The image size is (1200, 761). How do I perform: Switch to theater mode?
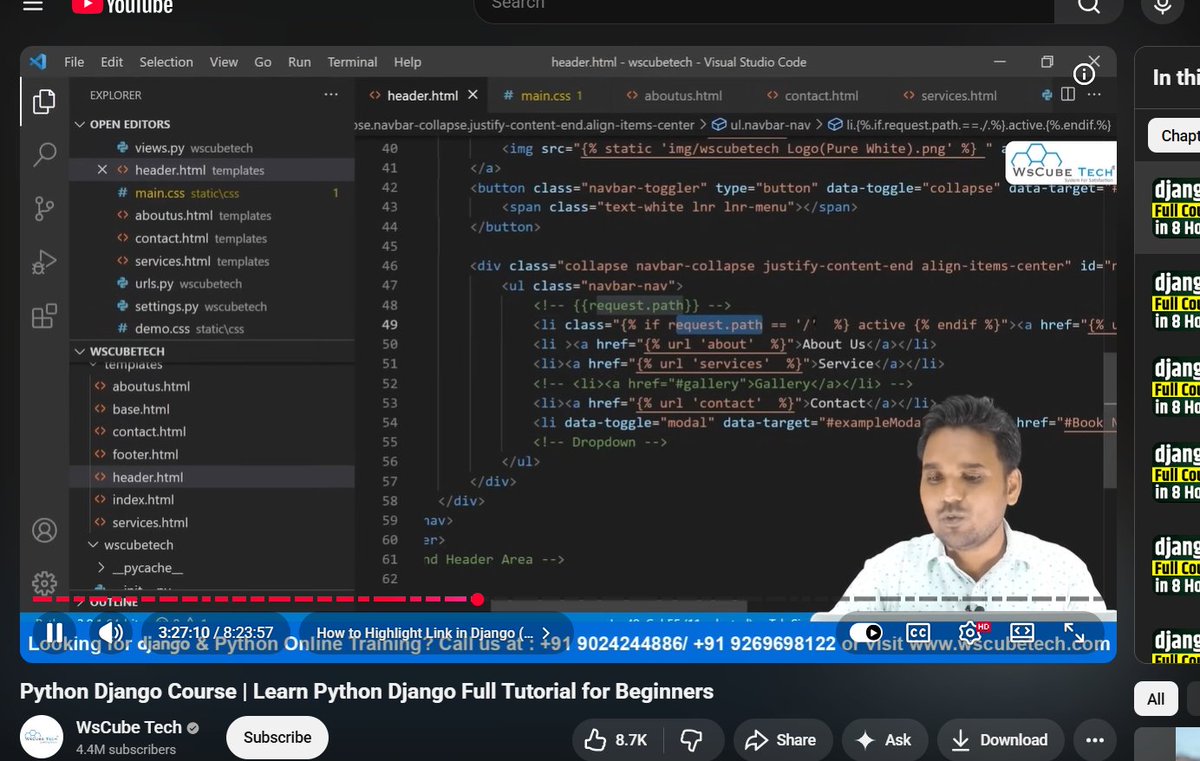1021,632
